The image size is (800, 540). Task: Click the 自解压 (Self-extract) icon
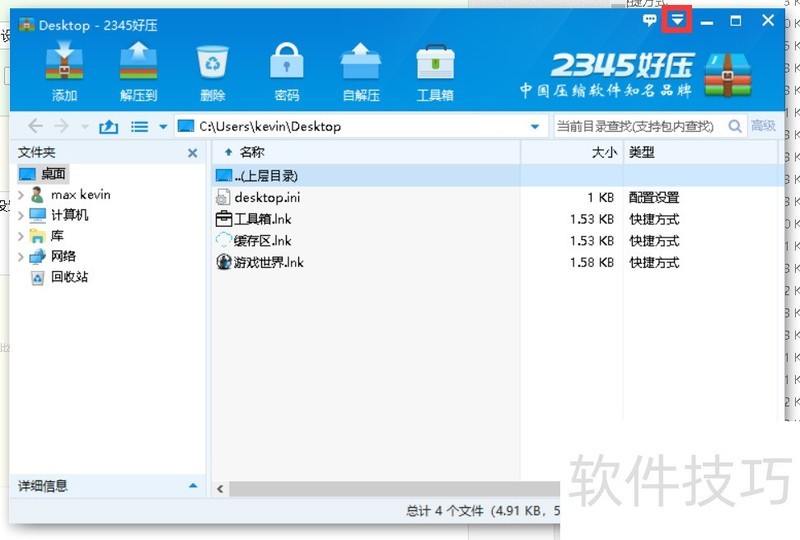tap(361, 62)
